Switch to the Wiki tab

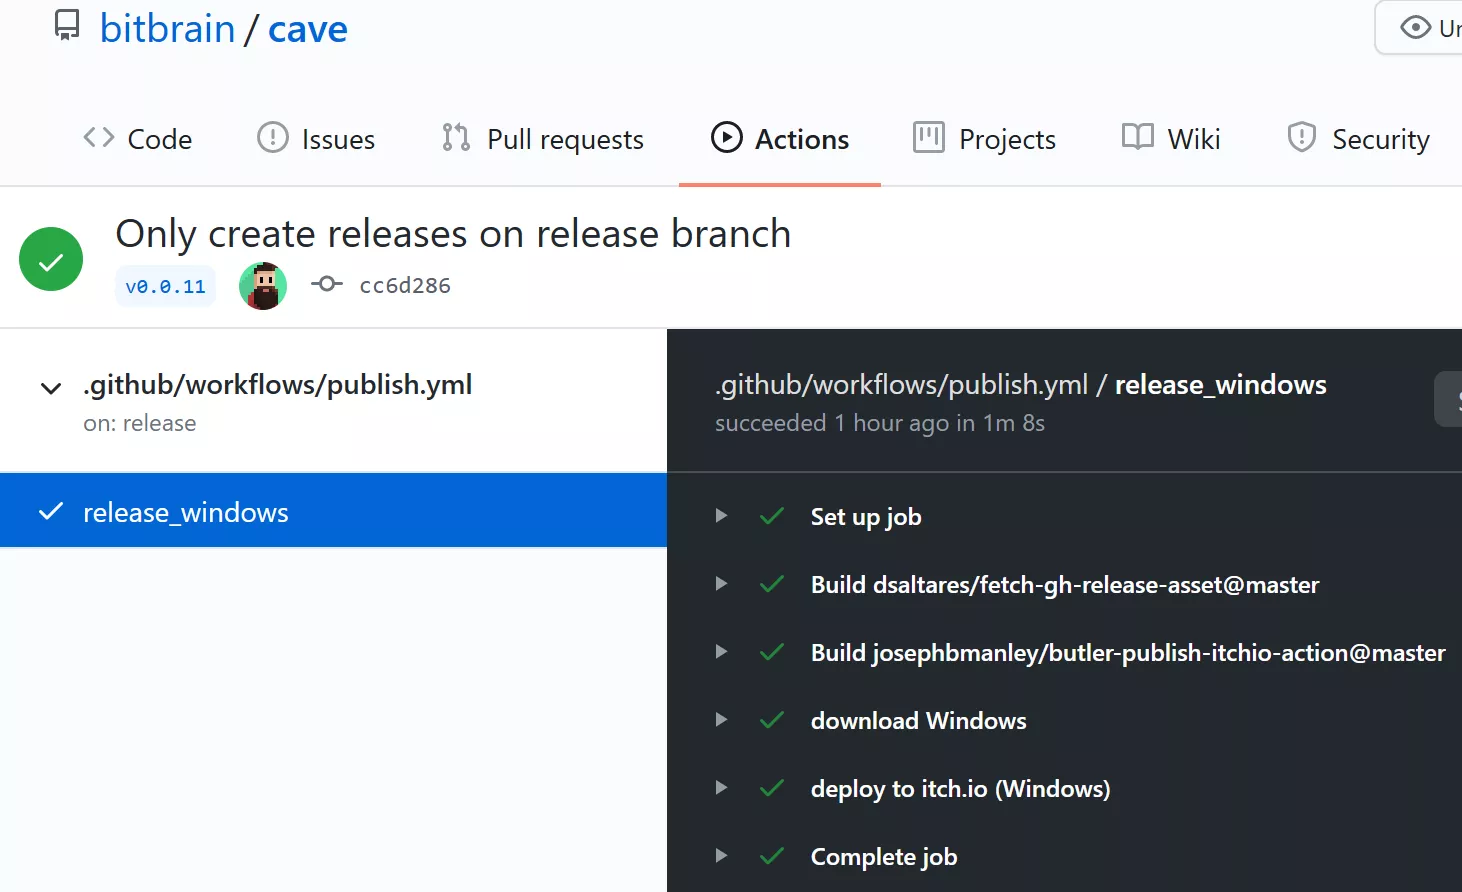[1171, 139]
